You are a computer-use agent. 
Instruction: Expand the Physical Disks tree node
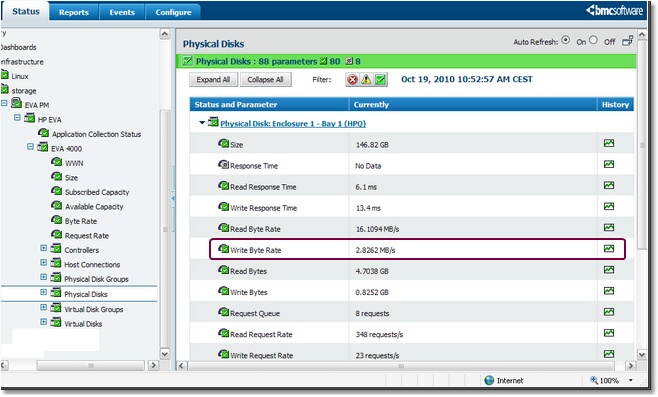point(43,292)
